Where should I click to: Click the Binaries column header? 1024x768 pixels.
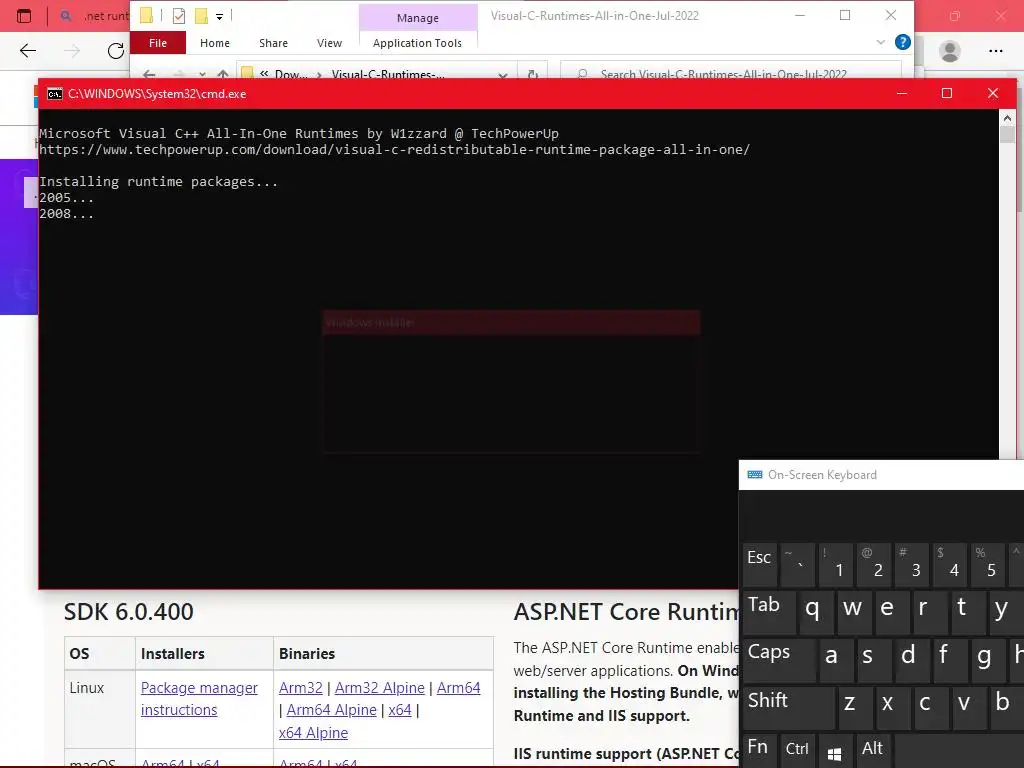tap(307, 654)
